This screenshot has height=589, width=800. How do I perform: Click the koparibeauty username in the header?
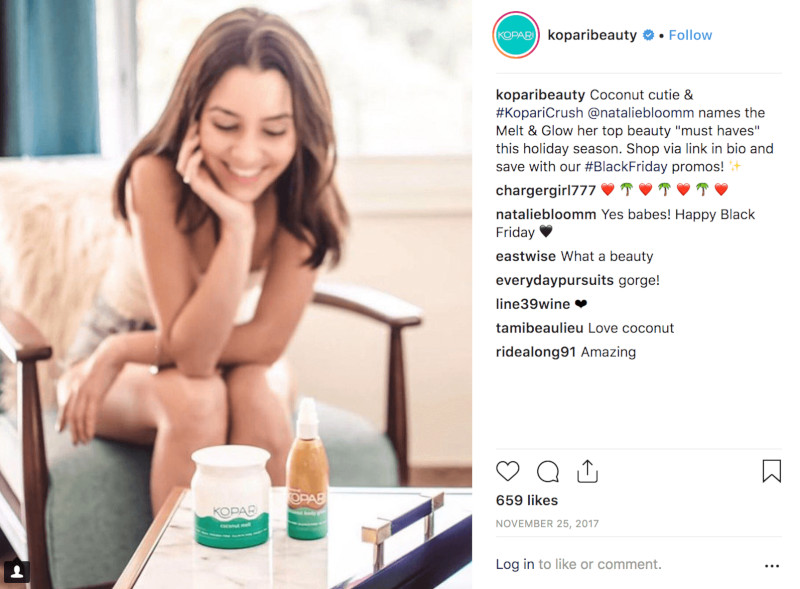pyautogui.click(x=592, y=35)
